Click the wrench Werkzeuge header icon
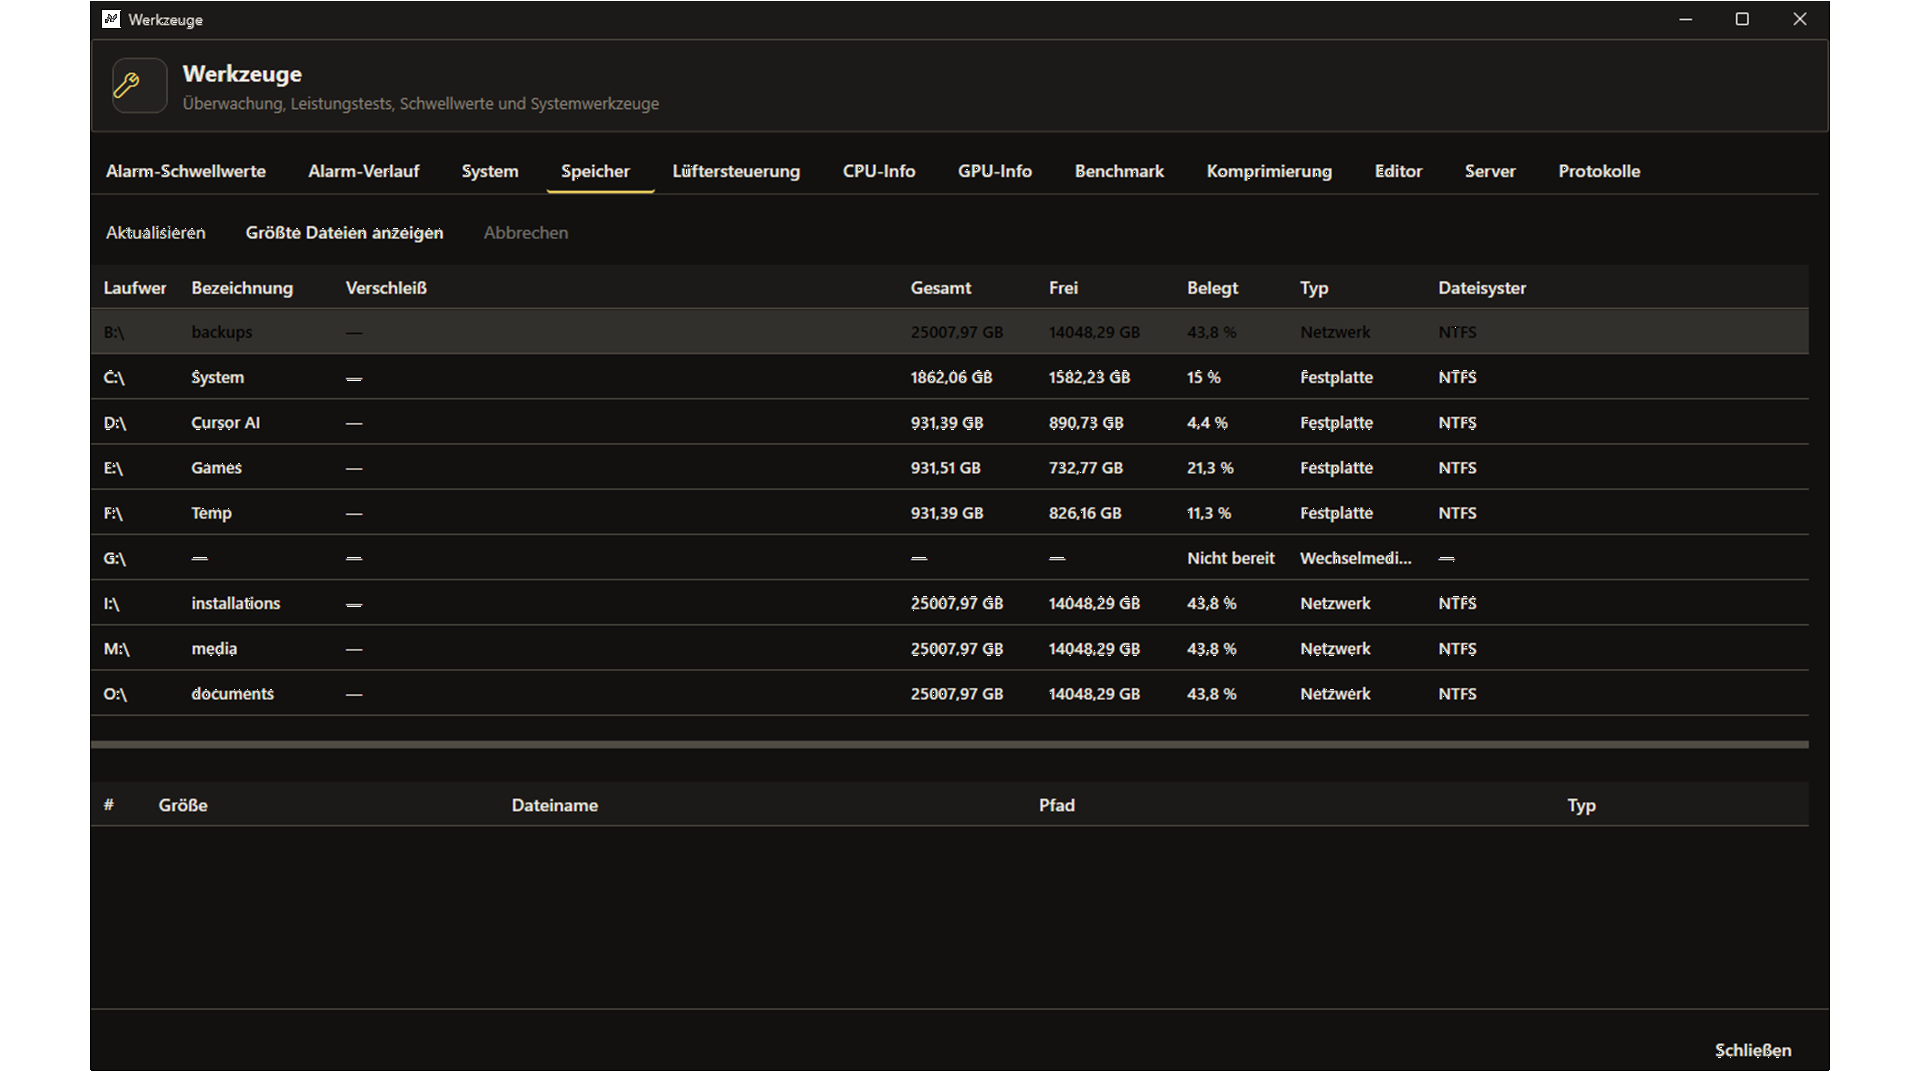1920x1080 pixels. pos(139,86)
